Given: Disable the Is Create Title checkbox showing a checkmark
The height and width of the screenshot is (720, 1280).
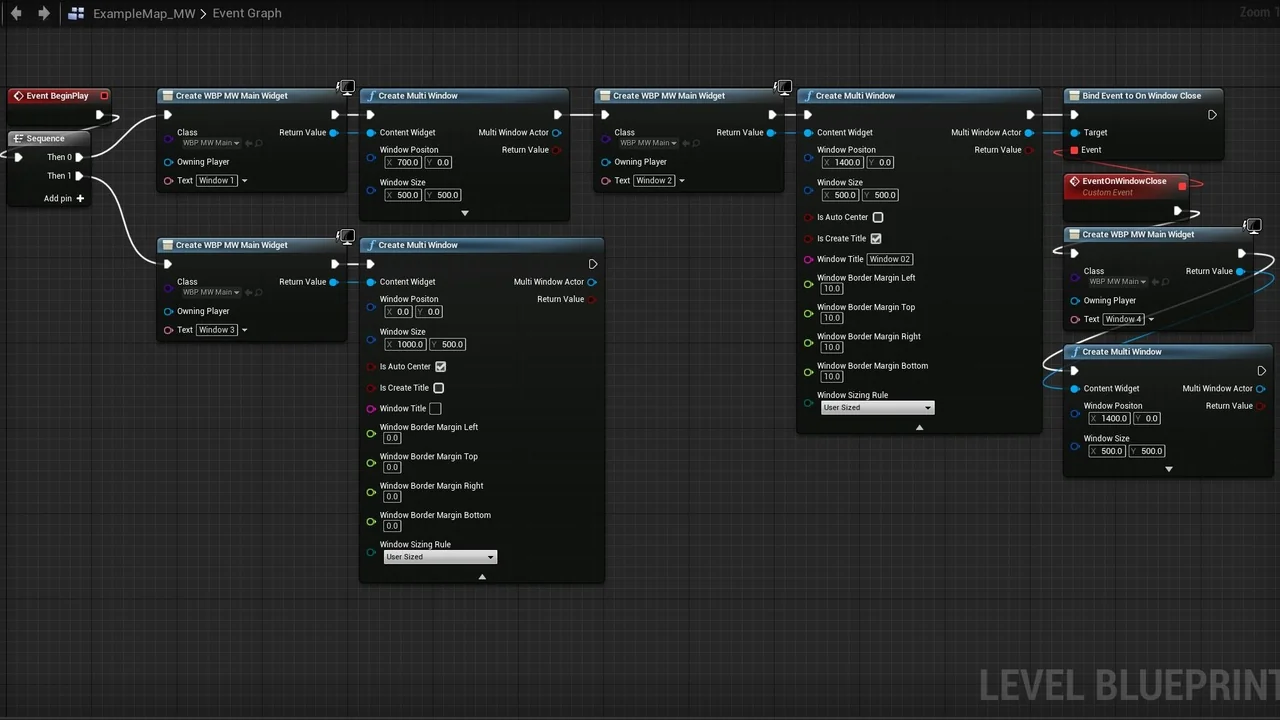Looking at the screenshot, I should pos(876,238).
